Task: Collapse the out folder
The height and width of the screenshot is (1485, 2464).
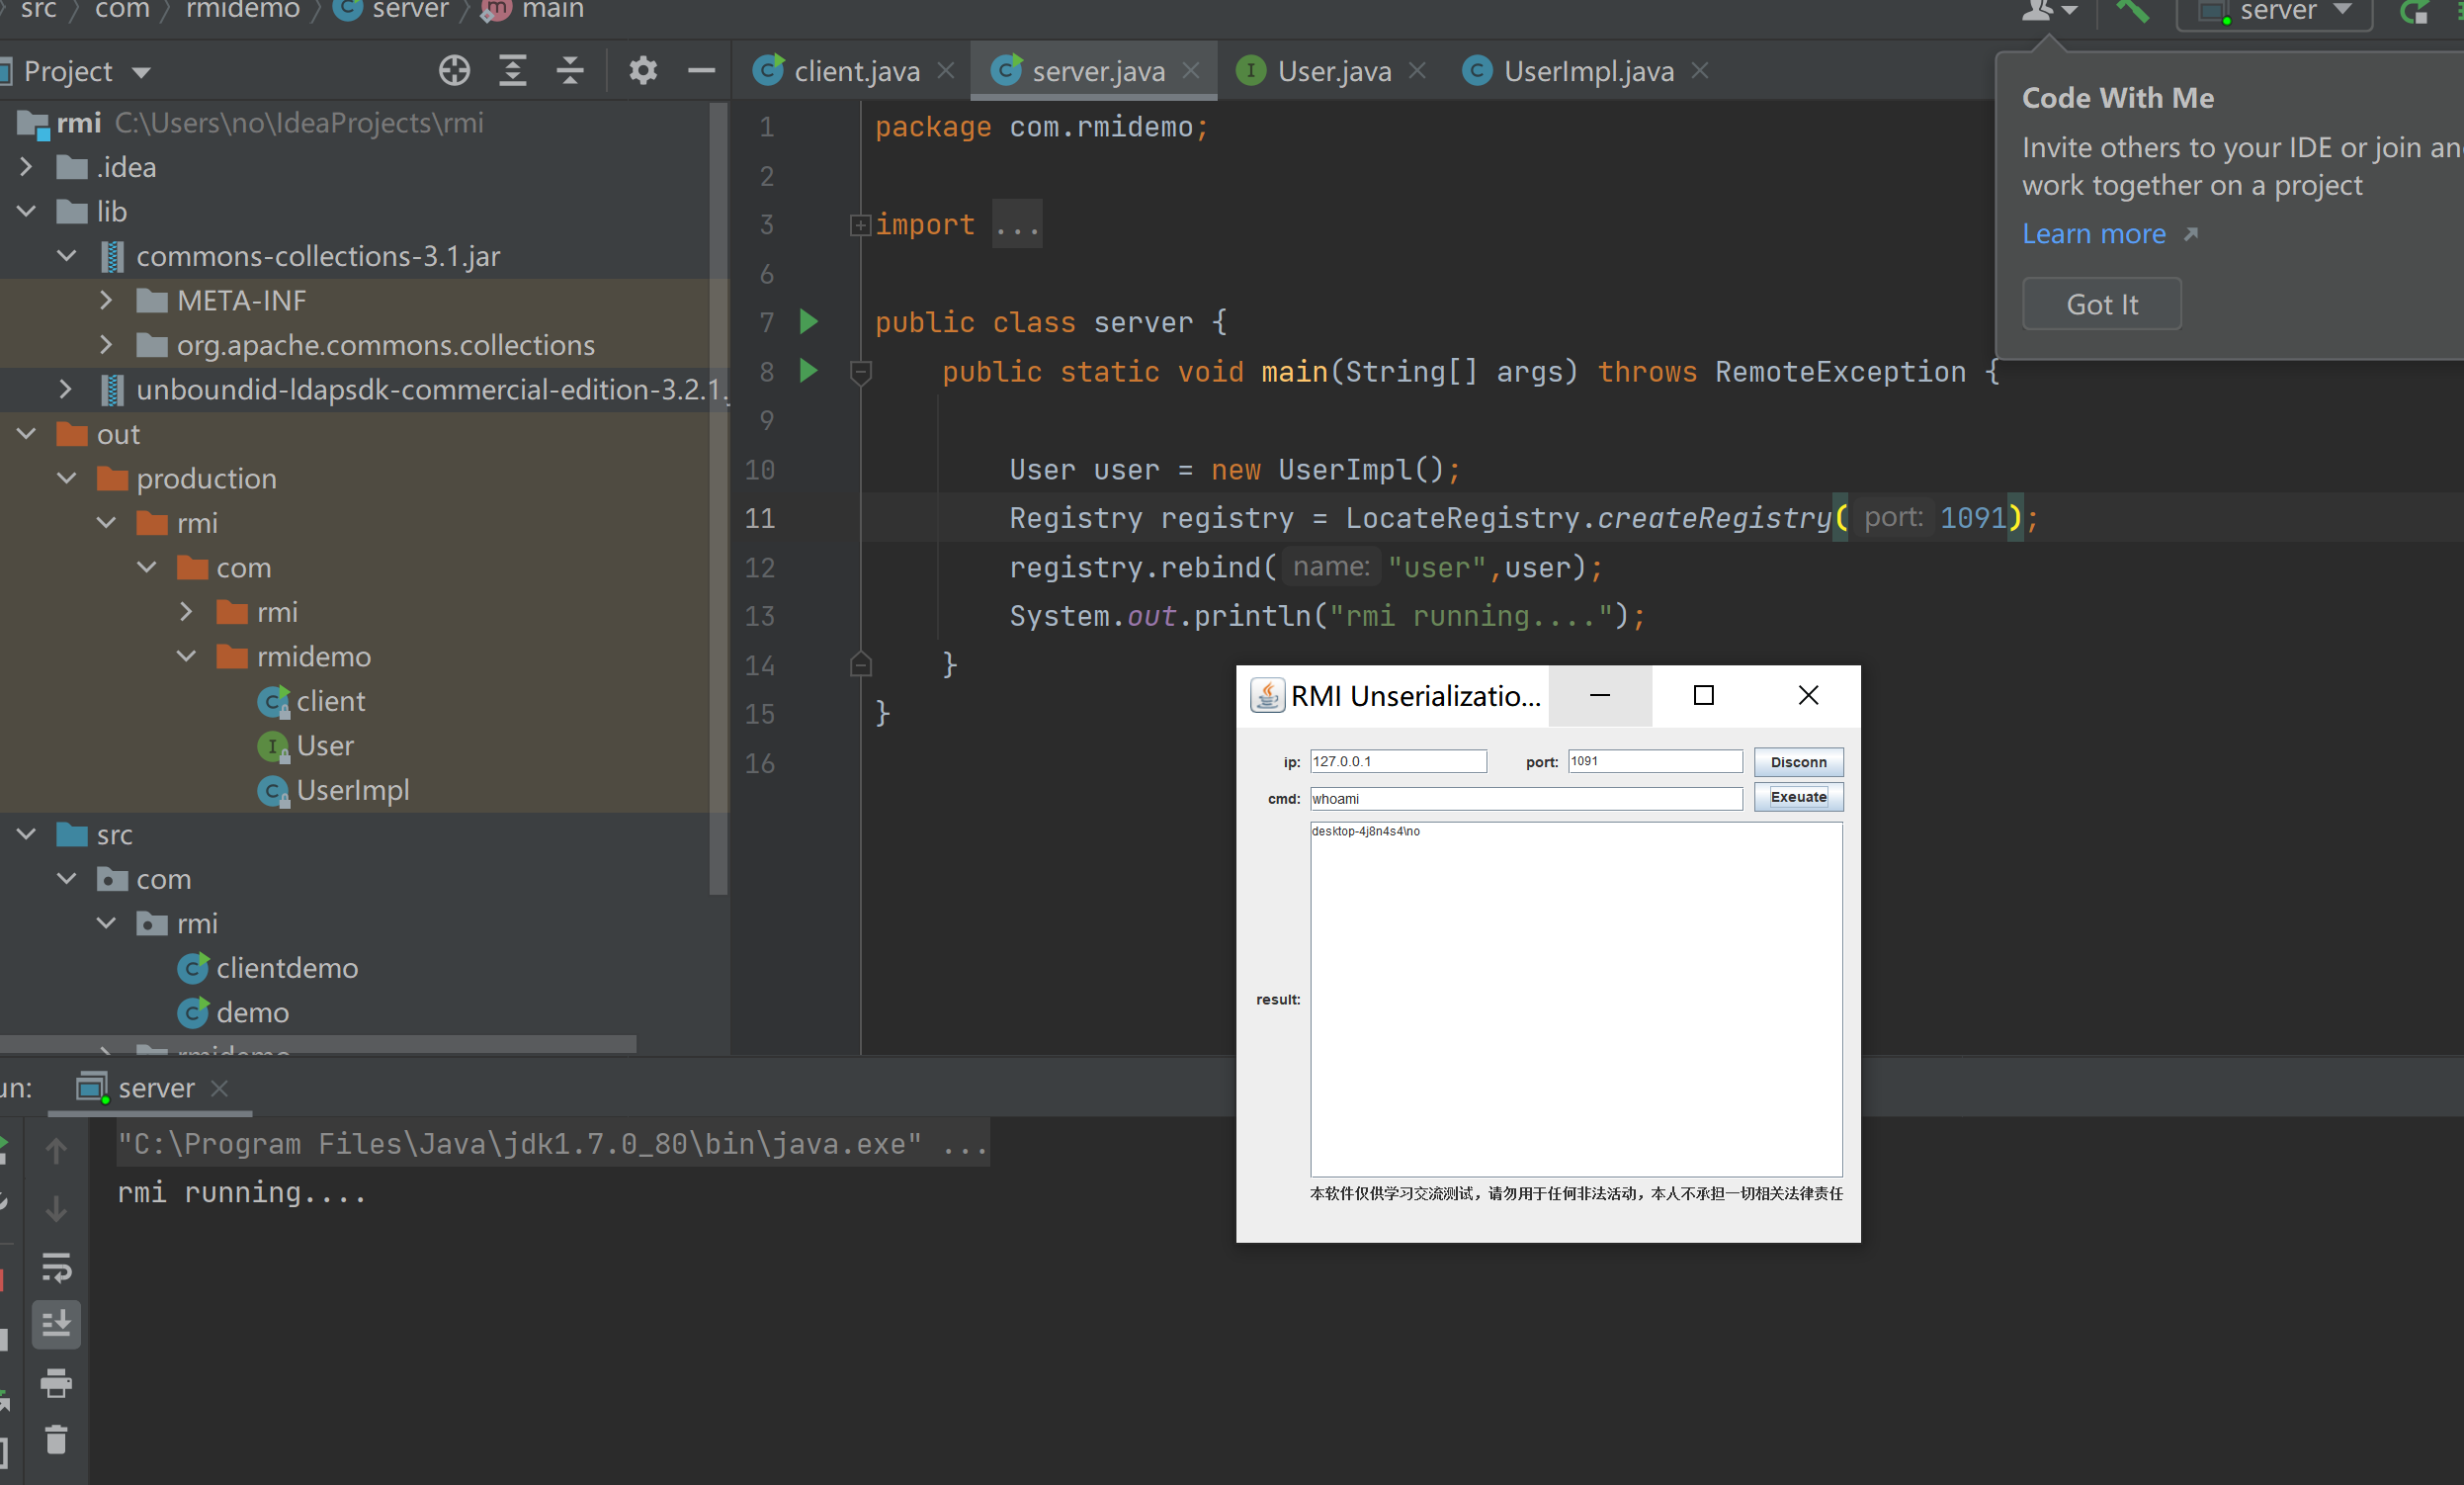Action: 27,434
